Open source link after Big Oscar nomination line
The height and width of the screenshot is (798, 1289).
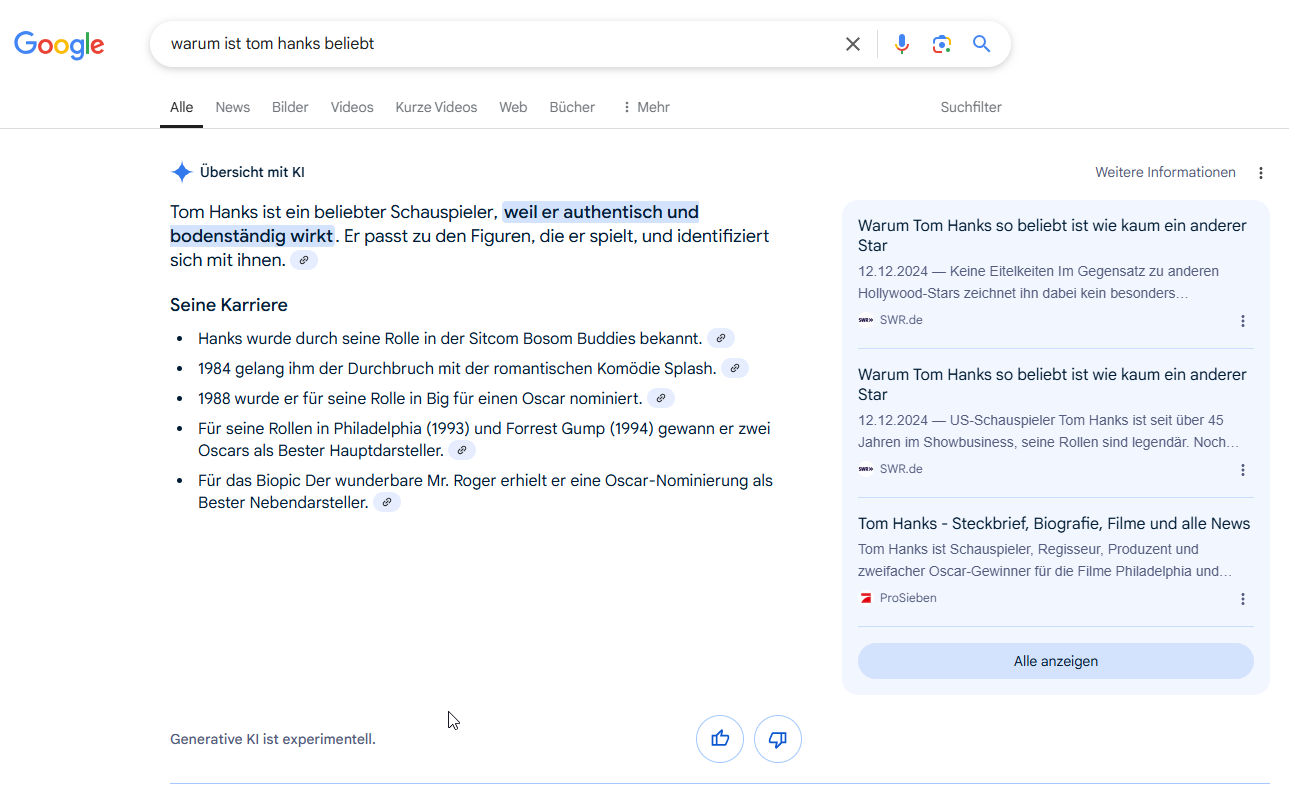[661, 398]
